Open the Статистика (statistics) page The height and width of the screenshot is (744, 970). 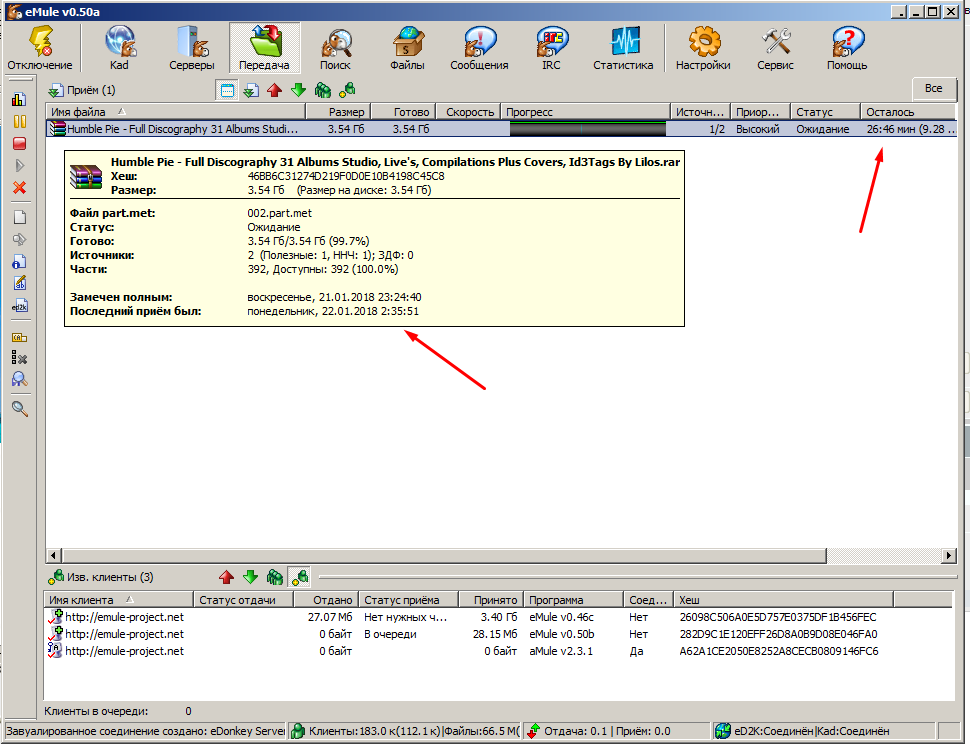point(623,48)
